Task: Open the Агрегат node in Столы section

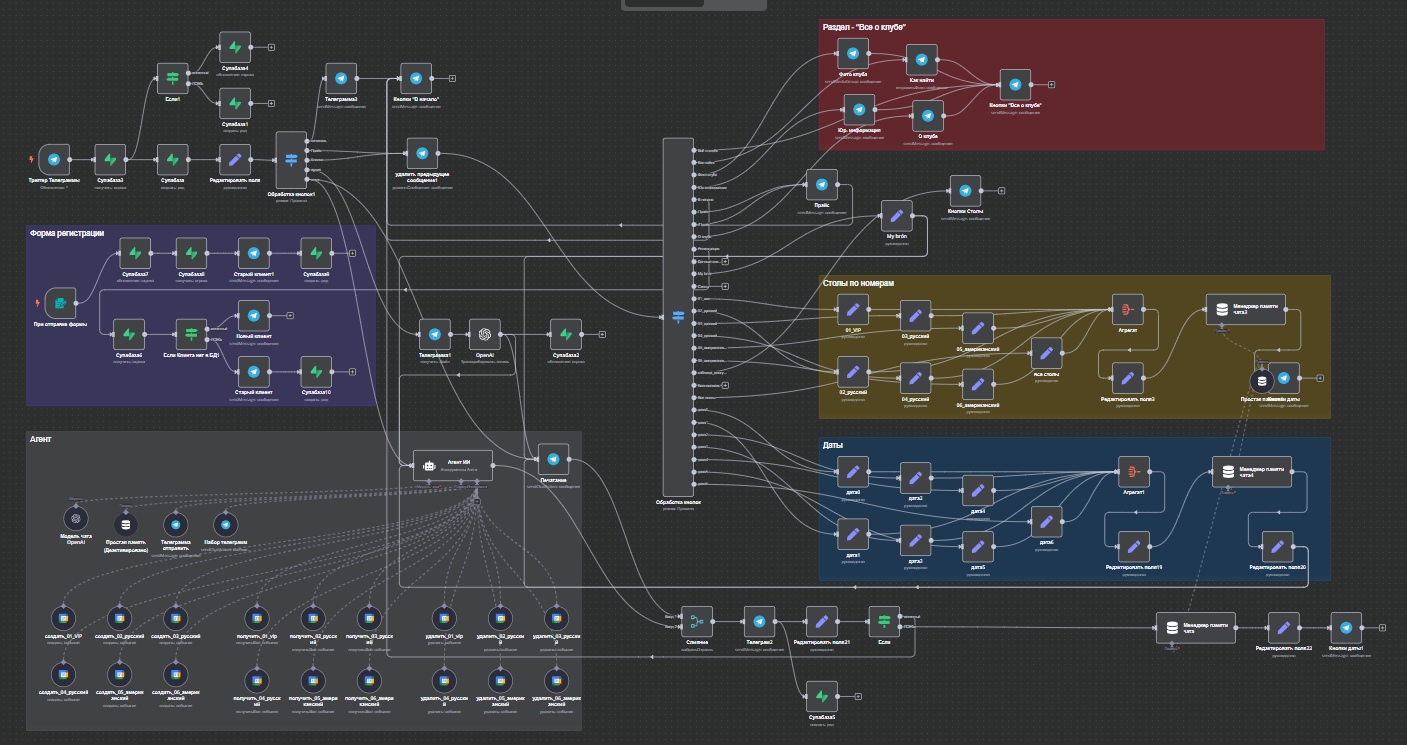Action: [x=1128, y=309]
